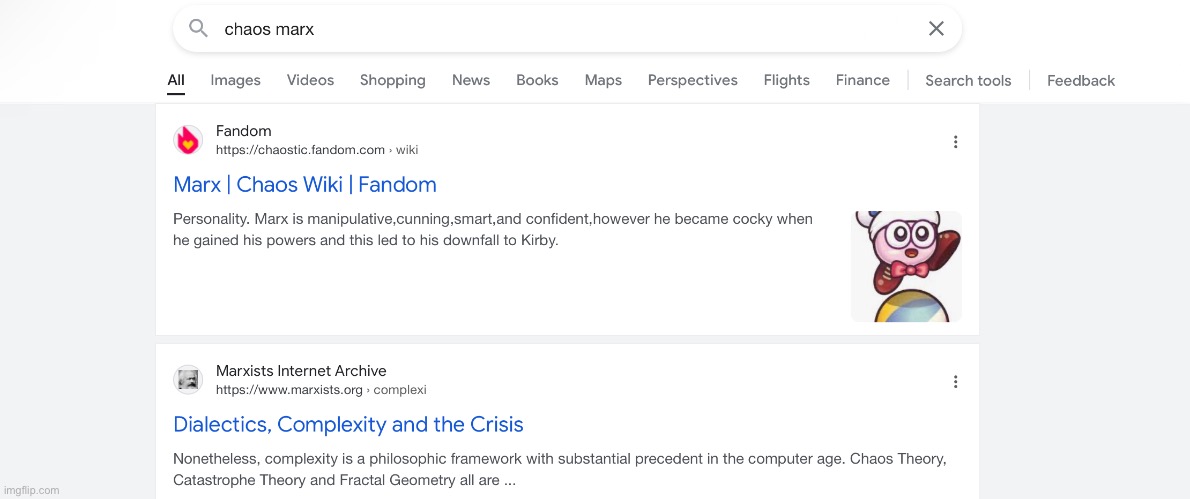Click the search field containing chaos marx
Screen dimensions: 1190x499
click(x=560, y=29)
